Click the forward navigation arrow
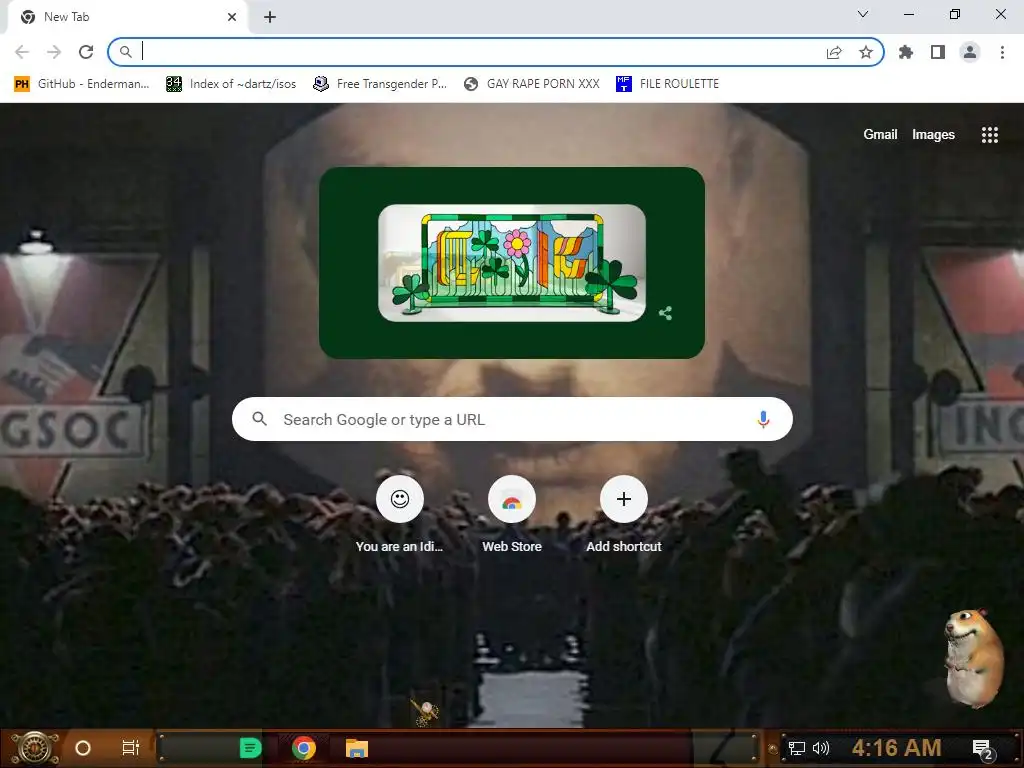 tap(54, 52)
